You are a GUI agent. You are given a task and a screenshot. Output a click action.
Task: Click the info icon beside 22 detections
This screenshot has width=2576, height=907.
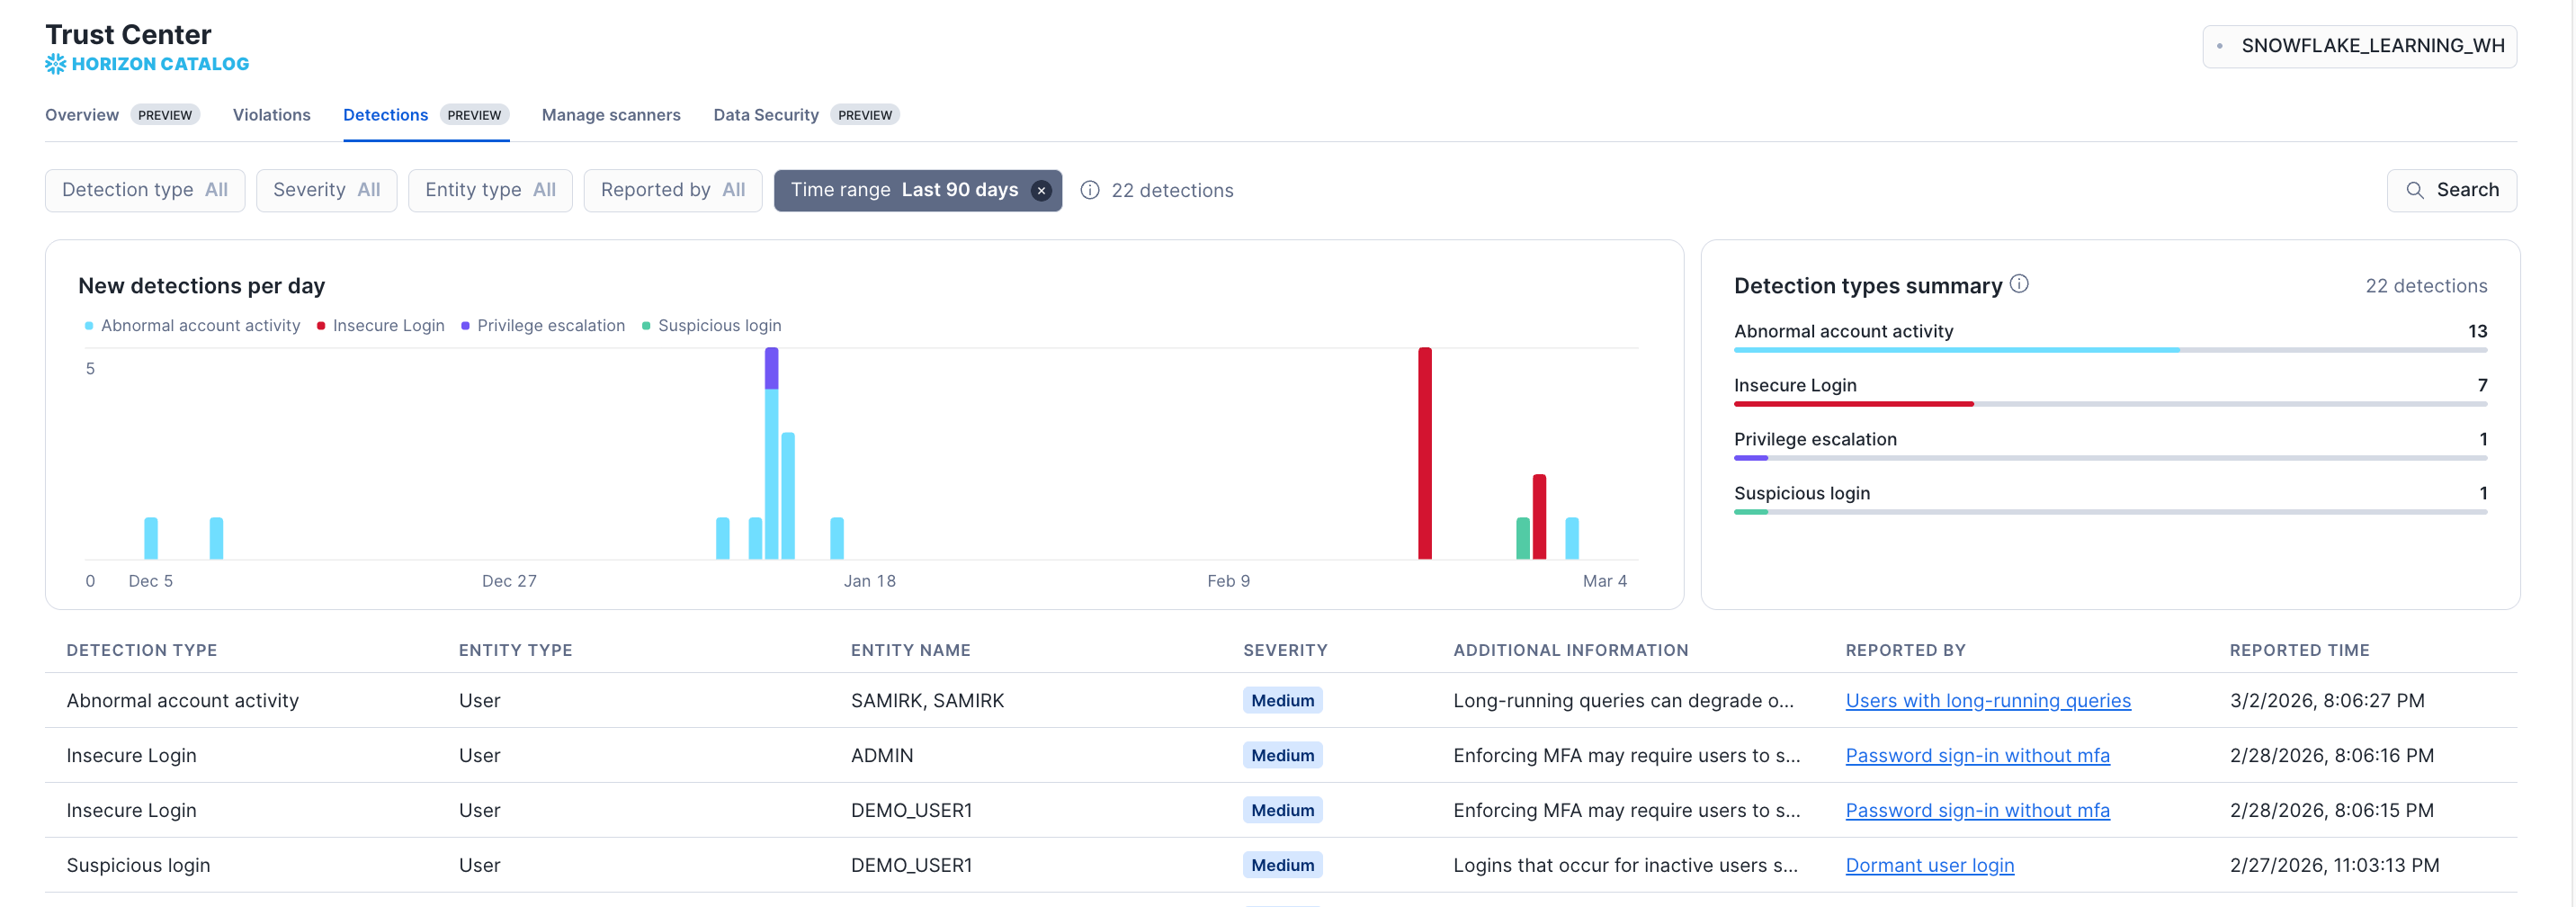(1089, 190)
